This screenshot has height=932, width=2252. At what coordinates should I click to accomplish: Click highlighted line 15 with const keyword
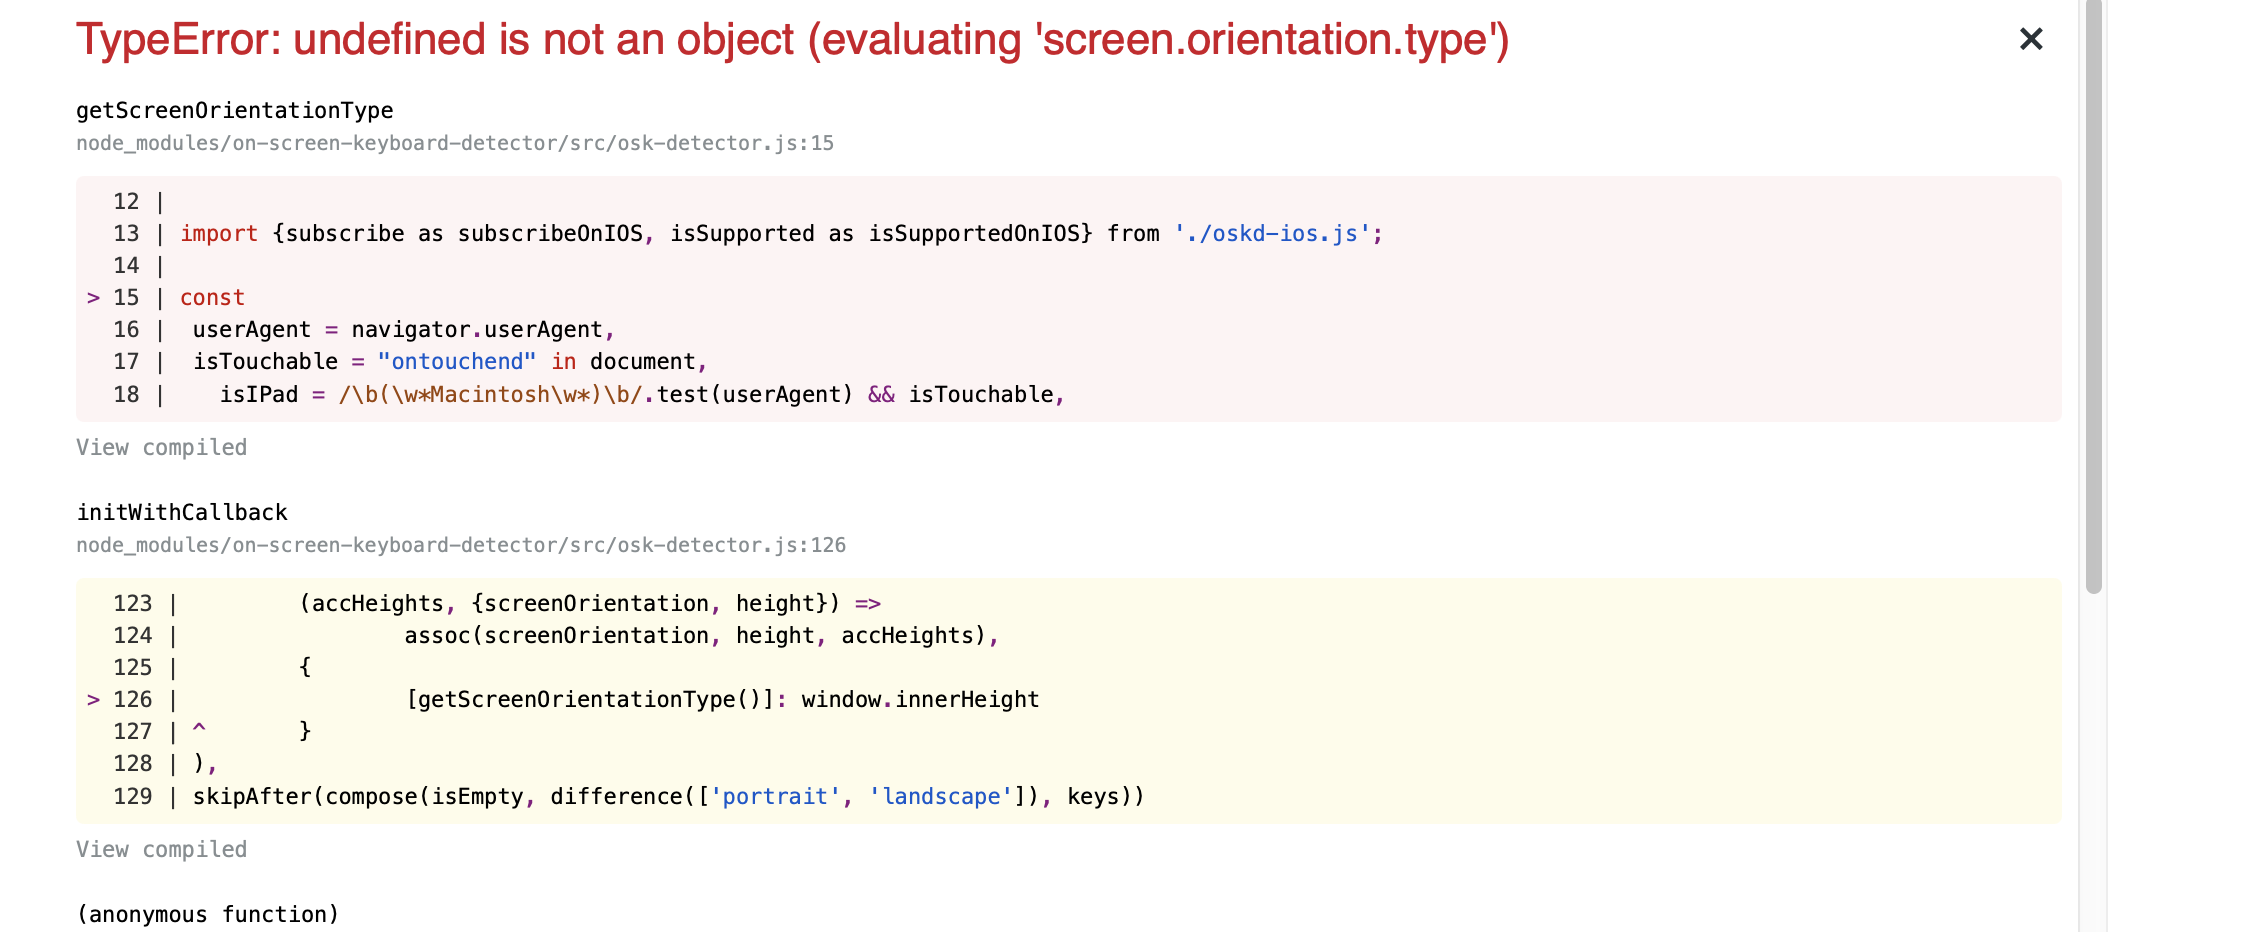click(x=212, y=297)
